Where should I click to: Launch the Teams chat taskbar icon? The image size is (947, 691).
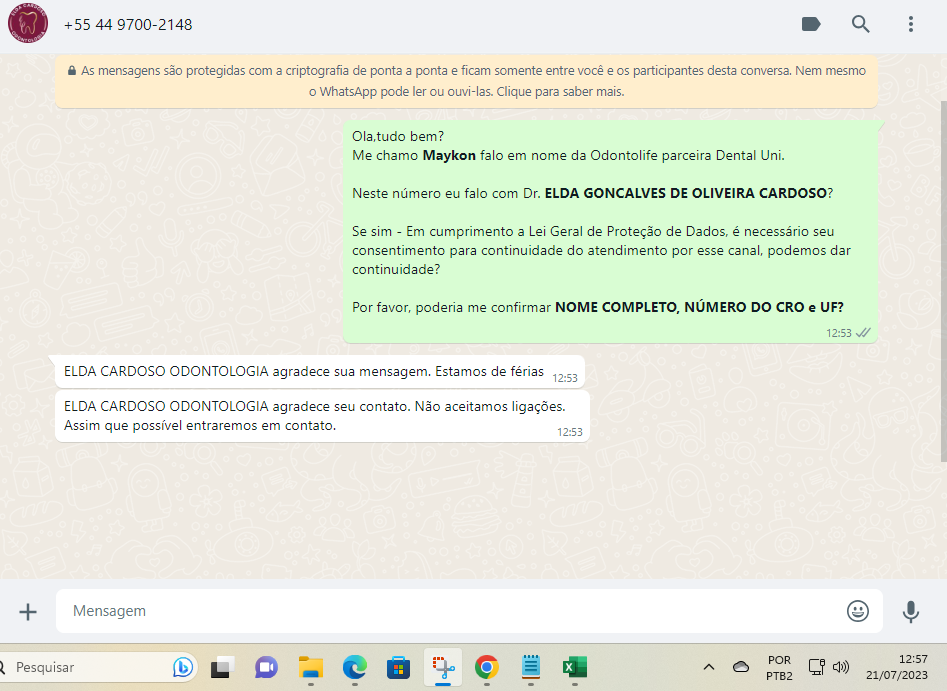pyautogui.click(x=266, y=667)
